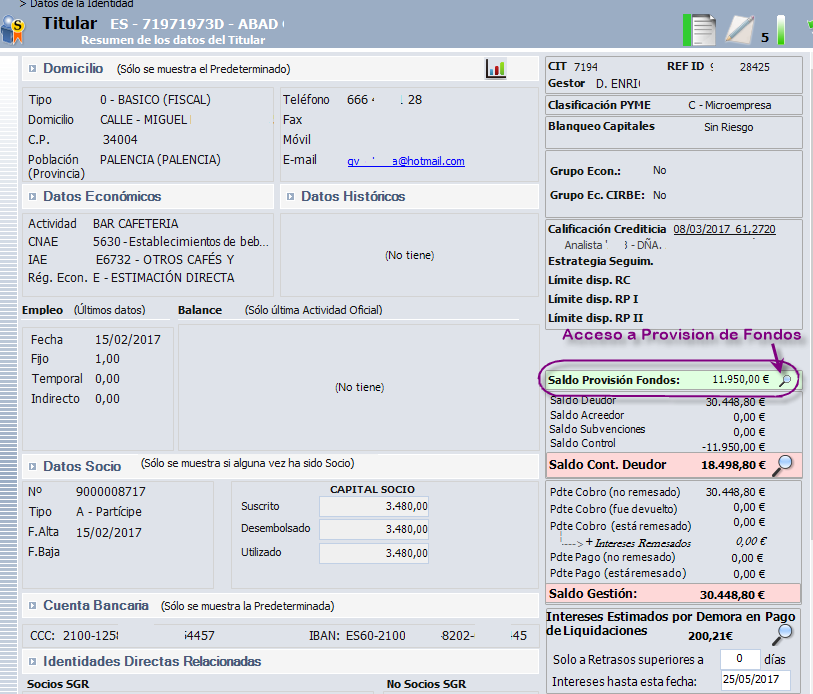Select socio number 9000008717
The image size is (813, 694).
click(111, 491)
